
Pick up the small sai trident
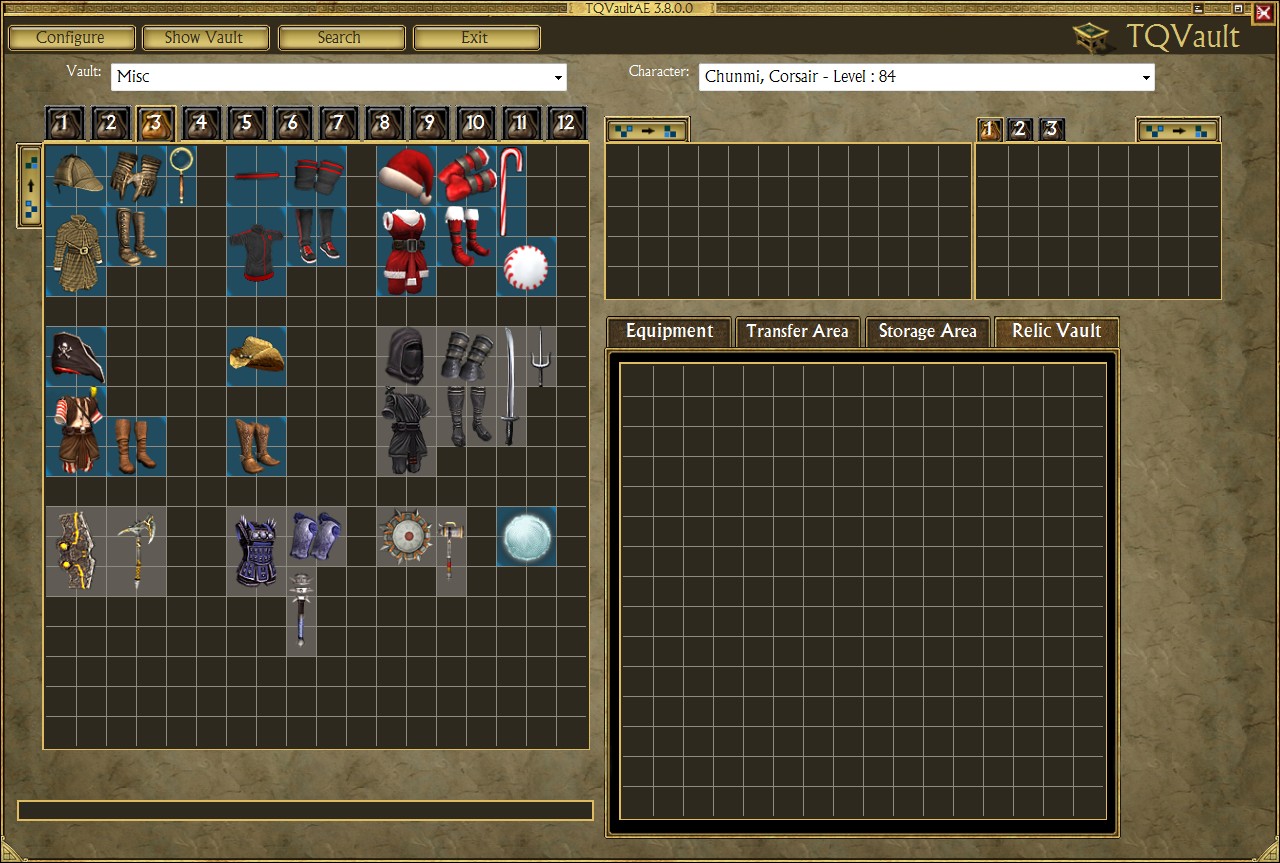click(541, 356)
